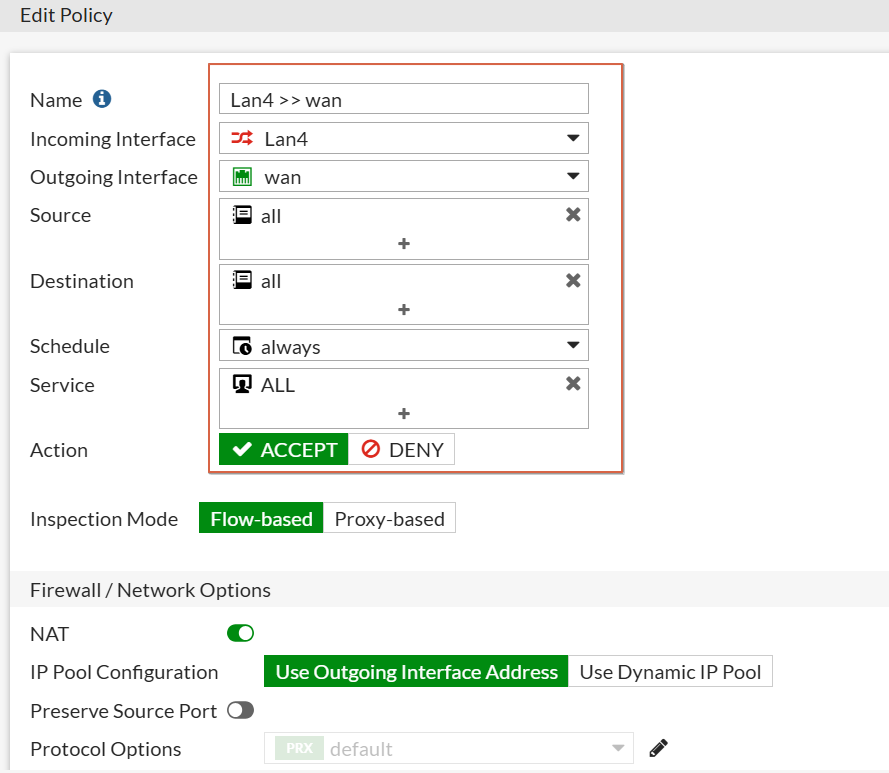Click the Inspection Mode label
The image size is (889, 773).
[104, 519]
